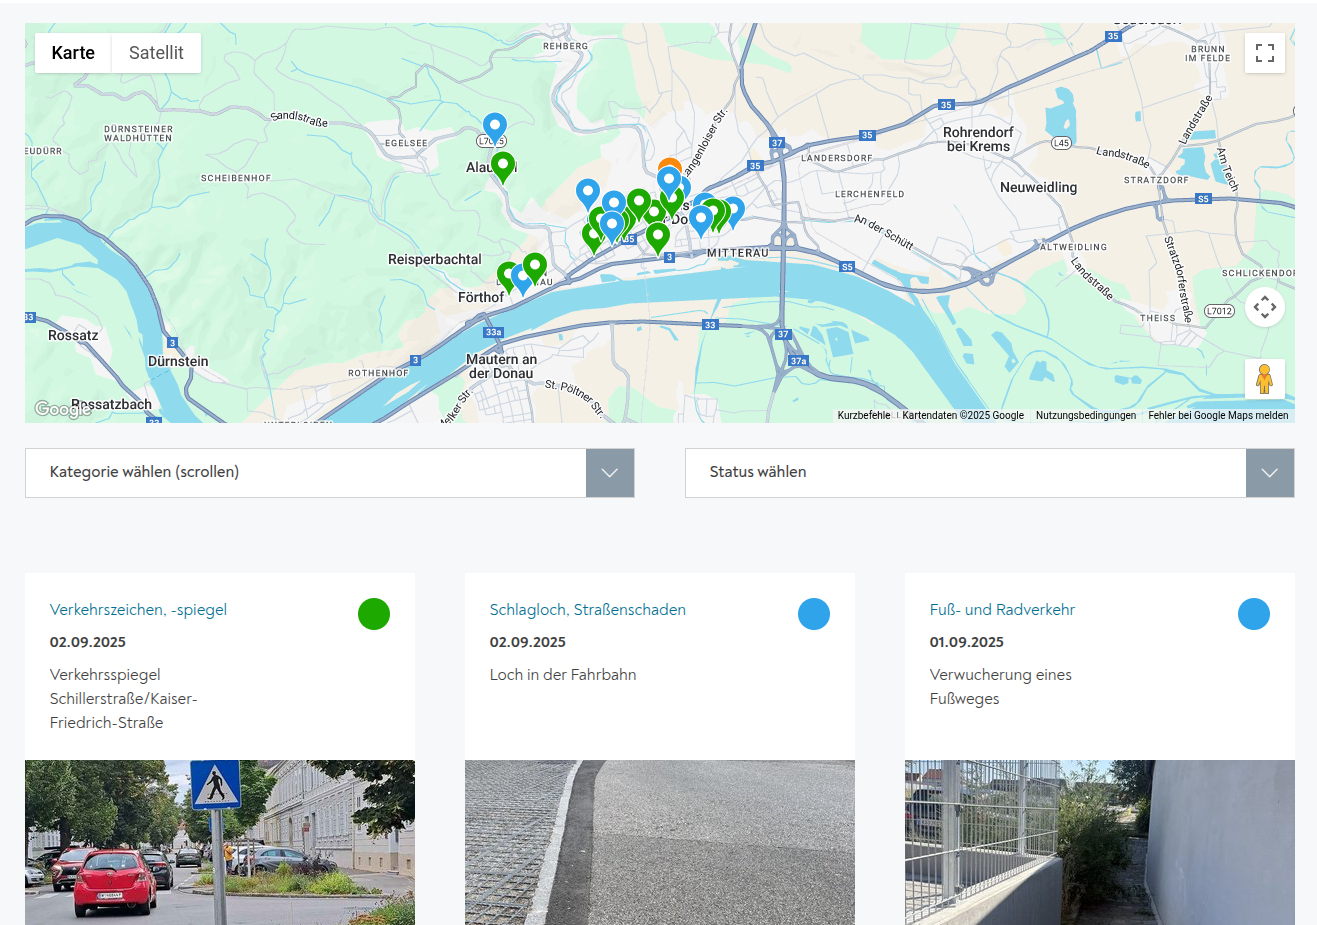1317x925 pixels.
Task: Switch map to Karte view
Action: point(73,53)
